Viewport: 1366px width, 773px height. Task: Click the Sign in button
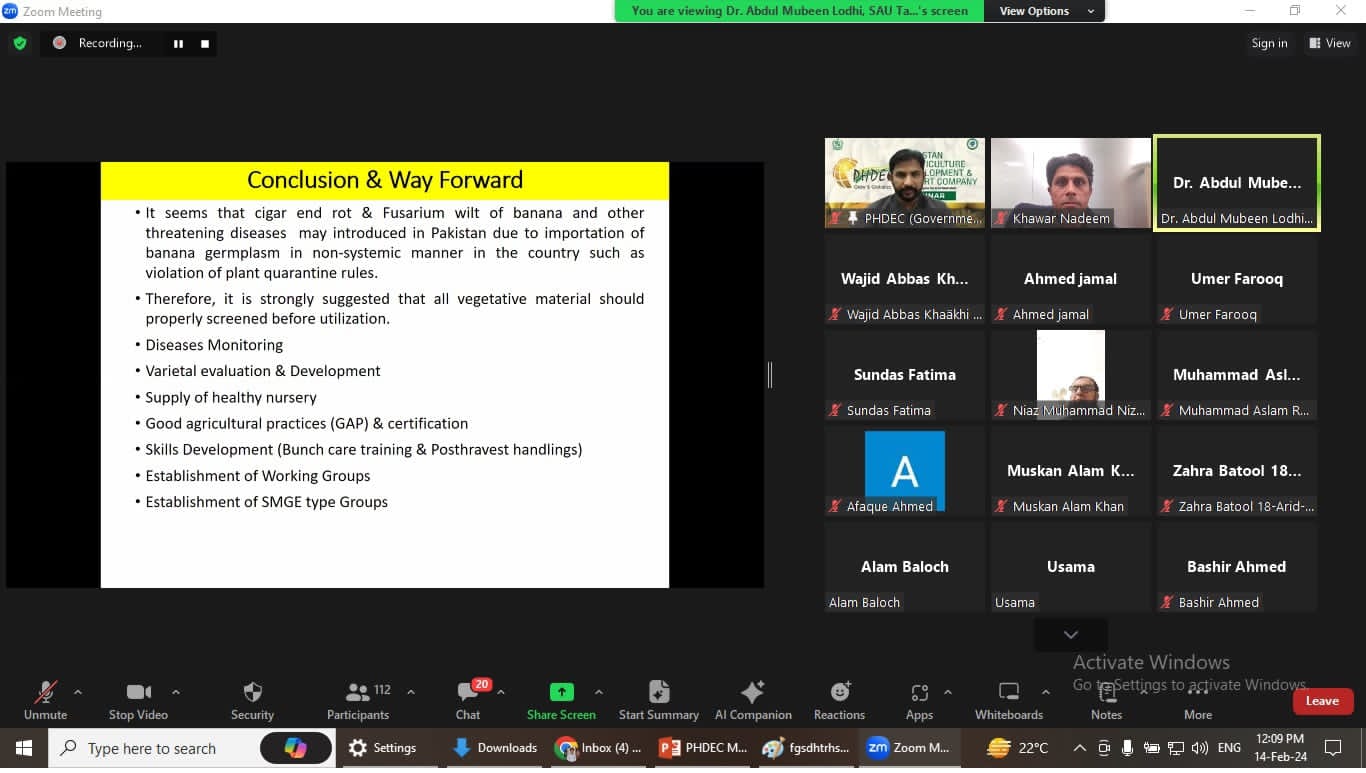pos(1269,43)
